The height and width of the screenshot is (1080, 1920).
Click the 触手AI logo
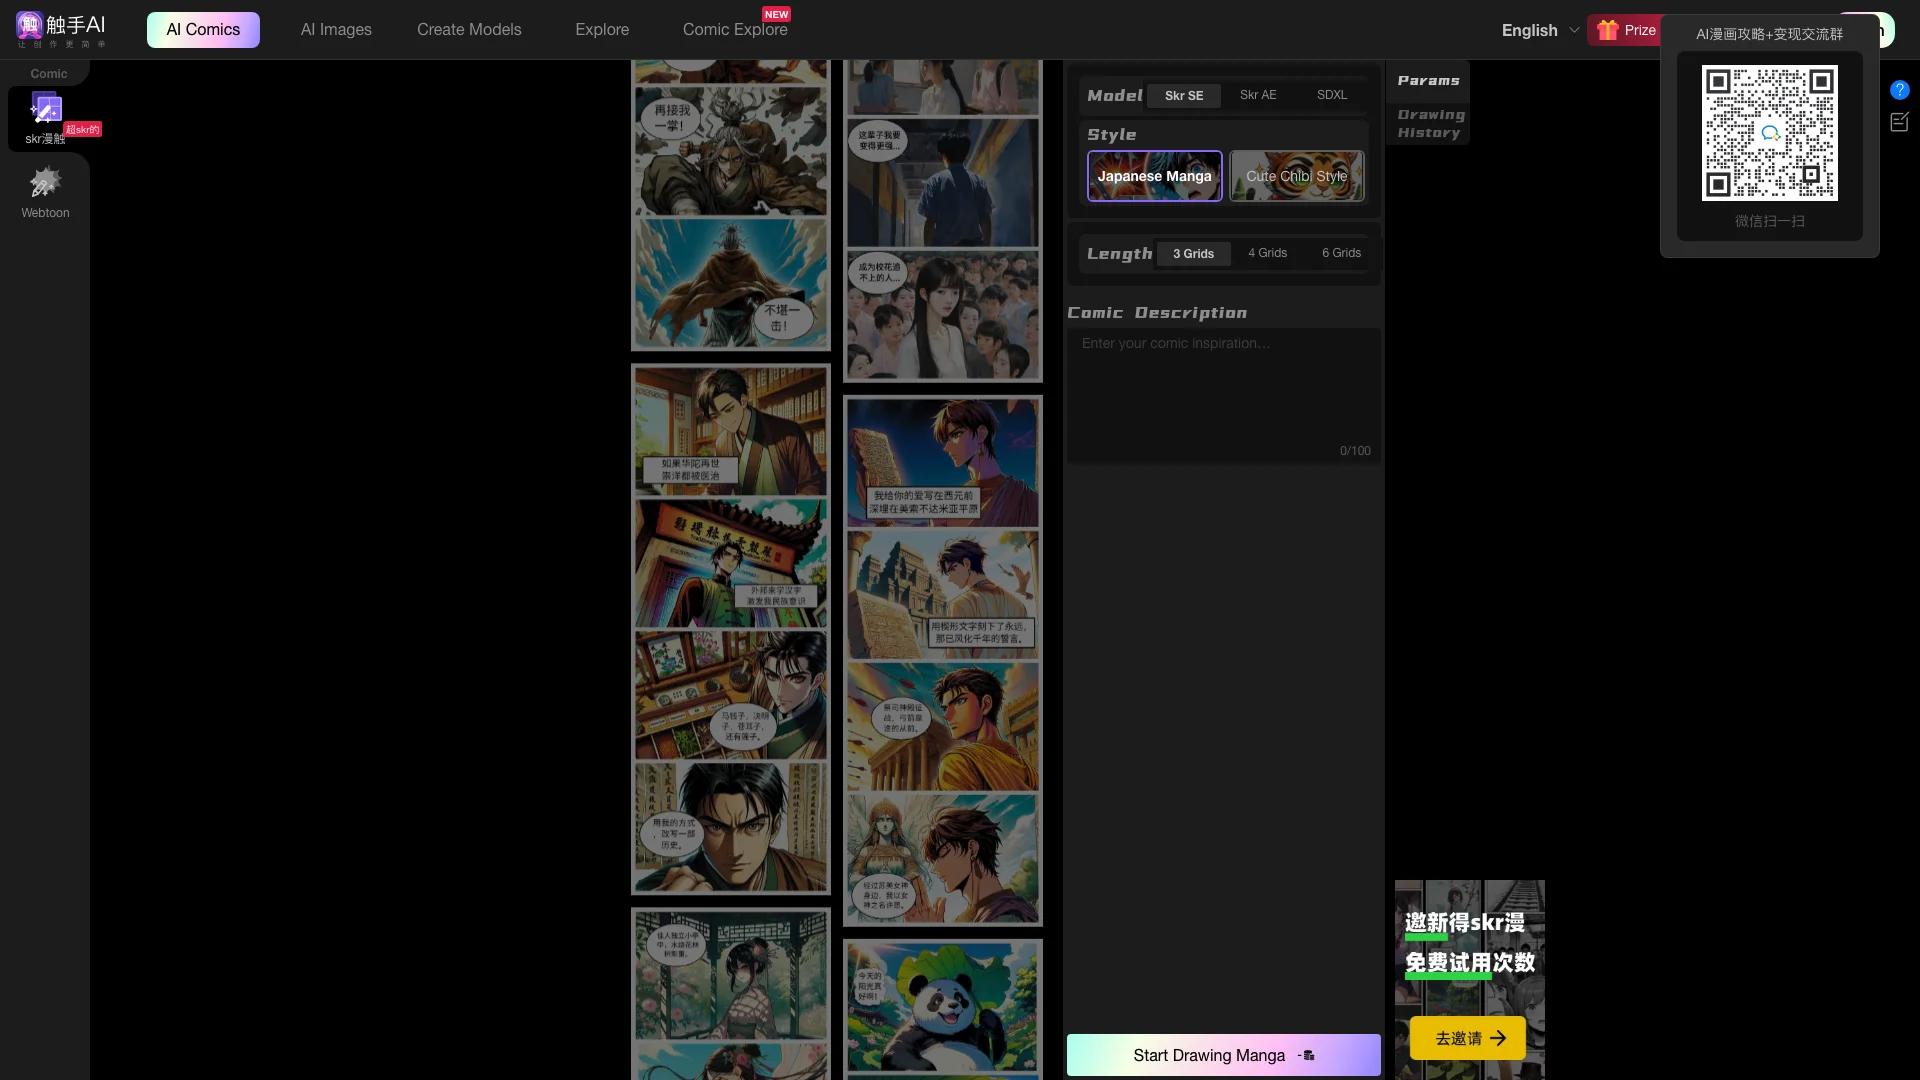click(x=61, y=29)
